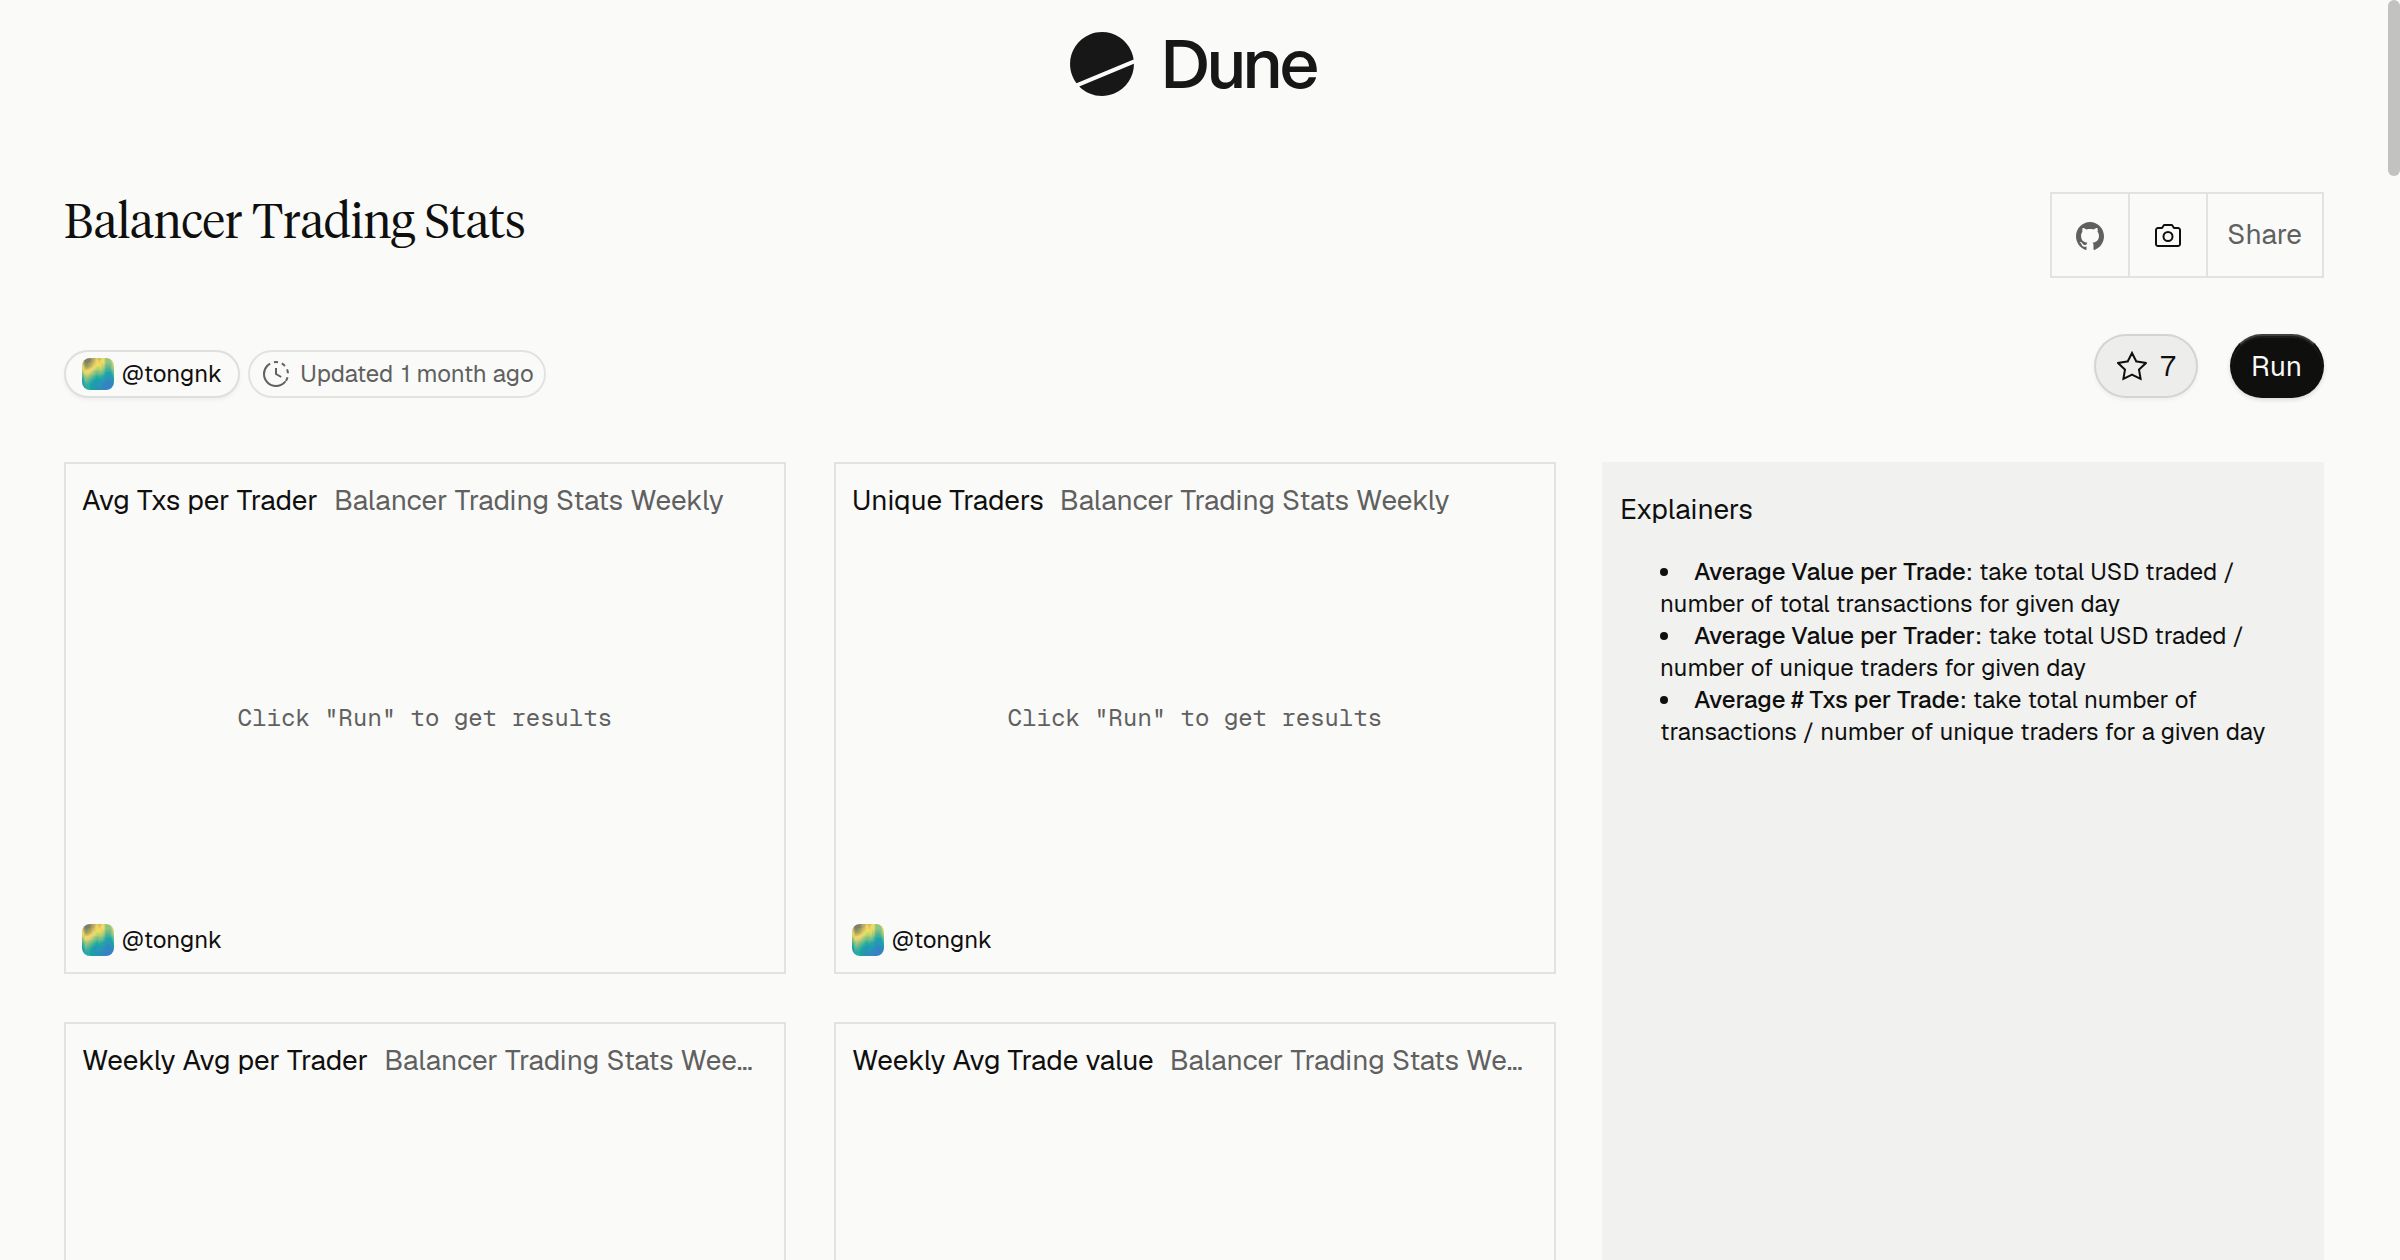Click @tongnk in Avg Txs per Trader card
This screenshot has width=2400, height=1260.
pos(171,940)
